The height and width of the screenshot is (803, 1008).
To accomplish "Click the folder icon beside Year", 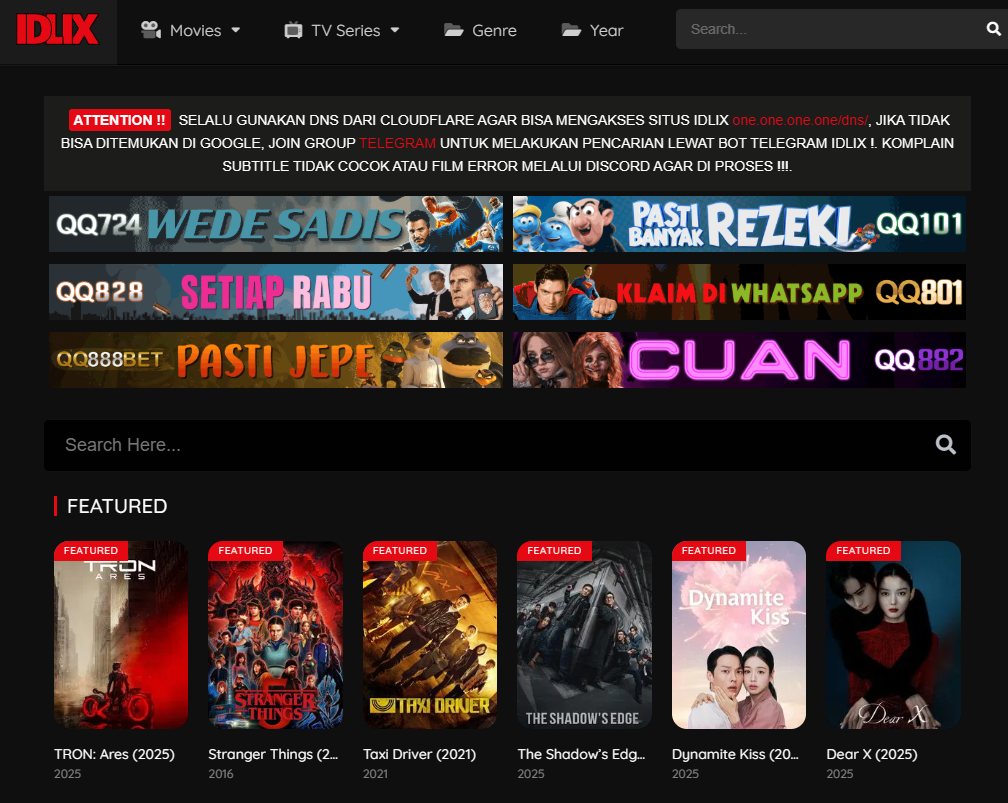I will click(x=571, y=30).
